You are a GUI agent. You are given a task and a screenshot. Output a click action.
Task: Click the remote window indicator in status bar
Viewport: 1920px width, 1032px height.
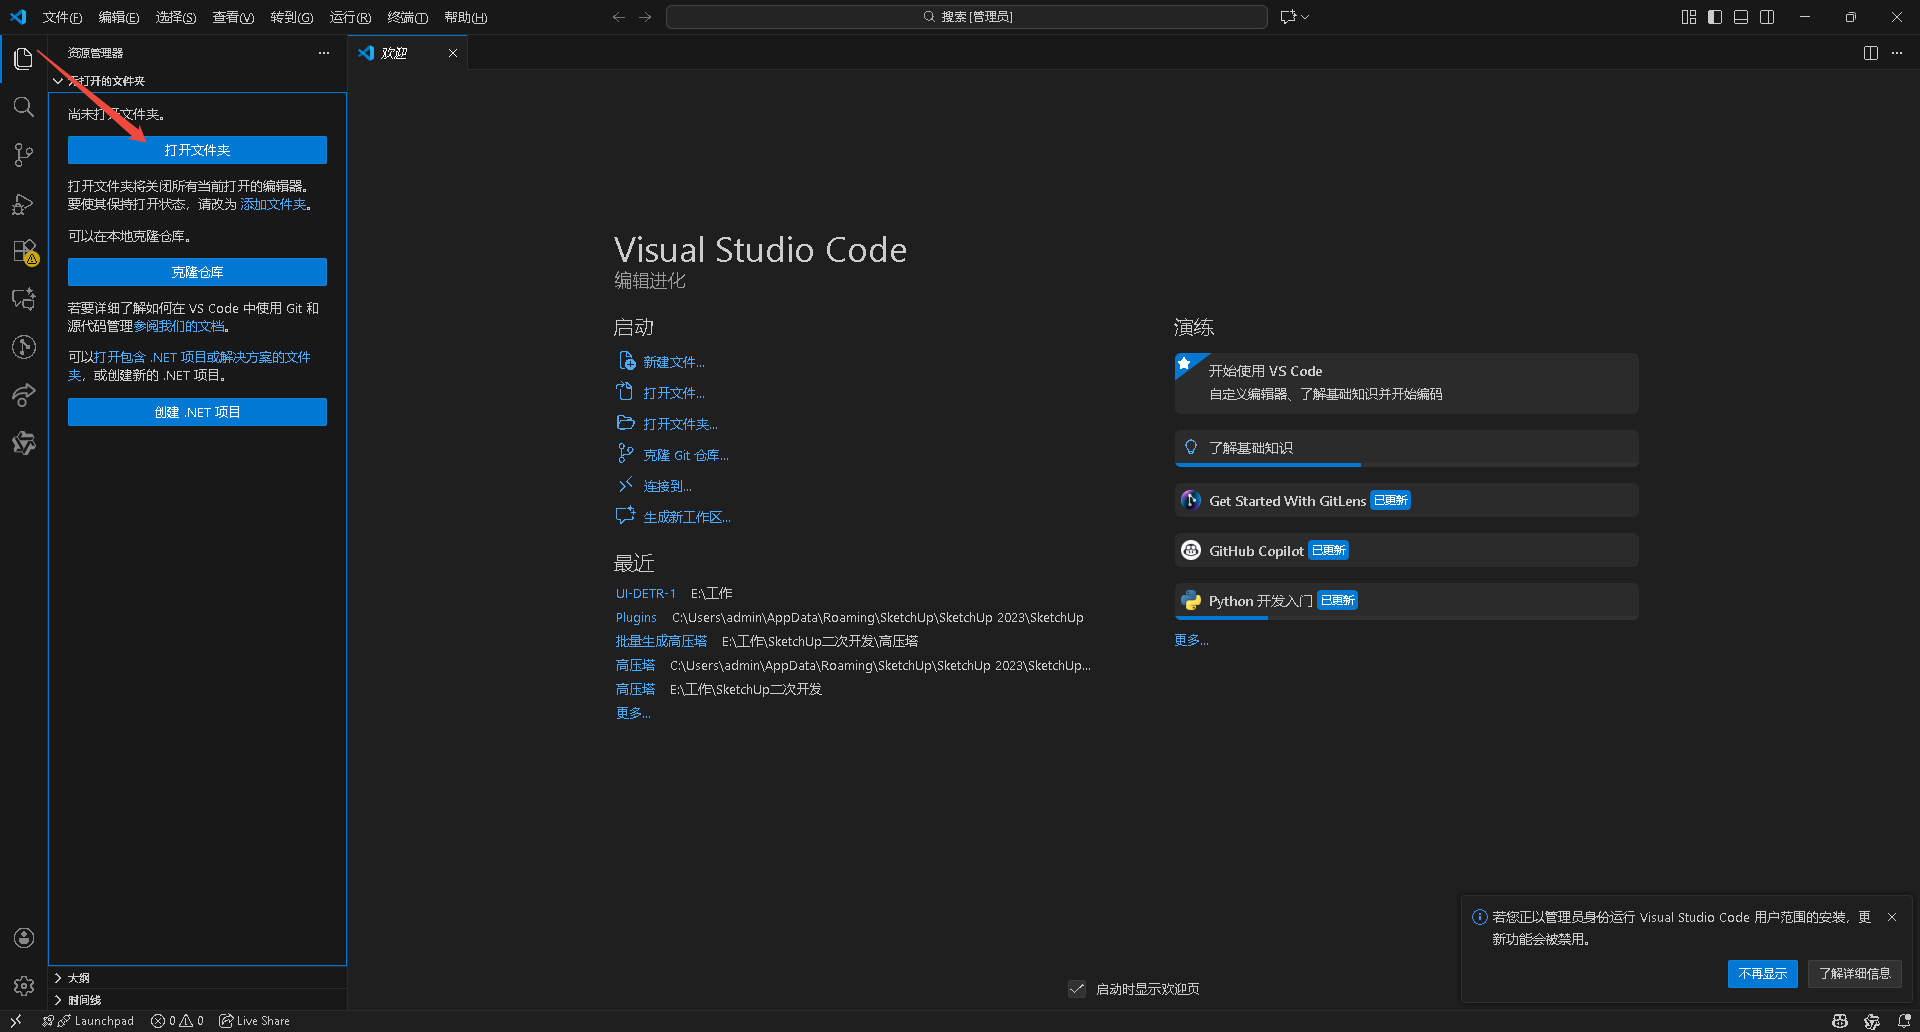(x=16, y=1021)
